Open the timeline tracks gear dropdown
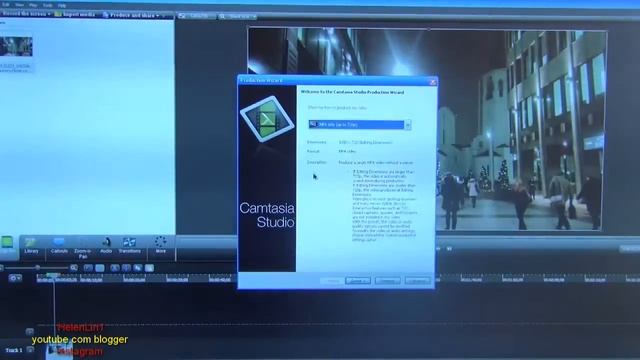640x360 pixels. point(15,278)
